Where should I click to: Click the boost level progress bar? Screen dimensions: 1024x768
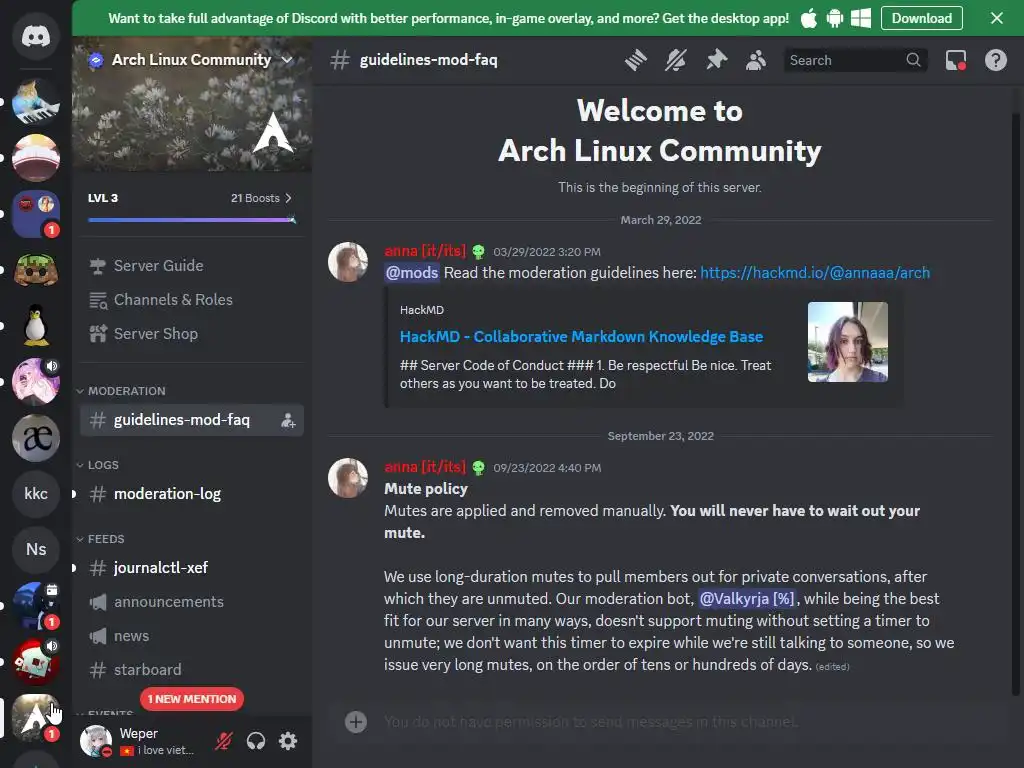[192, 220]
